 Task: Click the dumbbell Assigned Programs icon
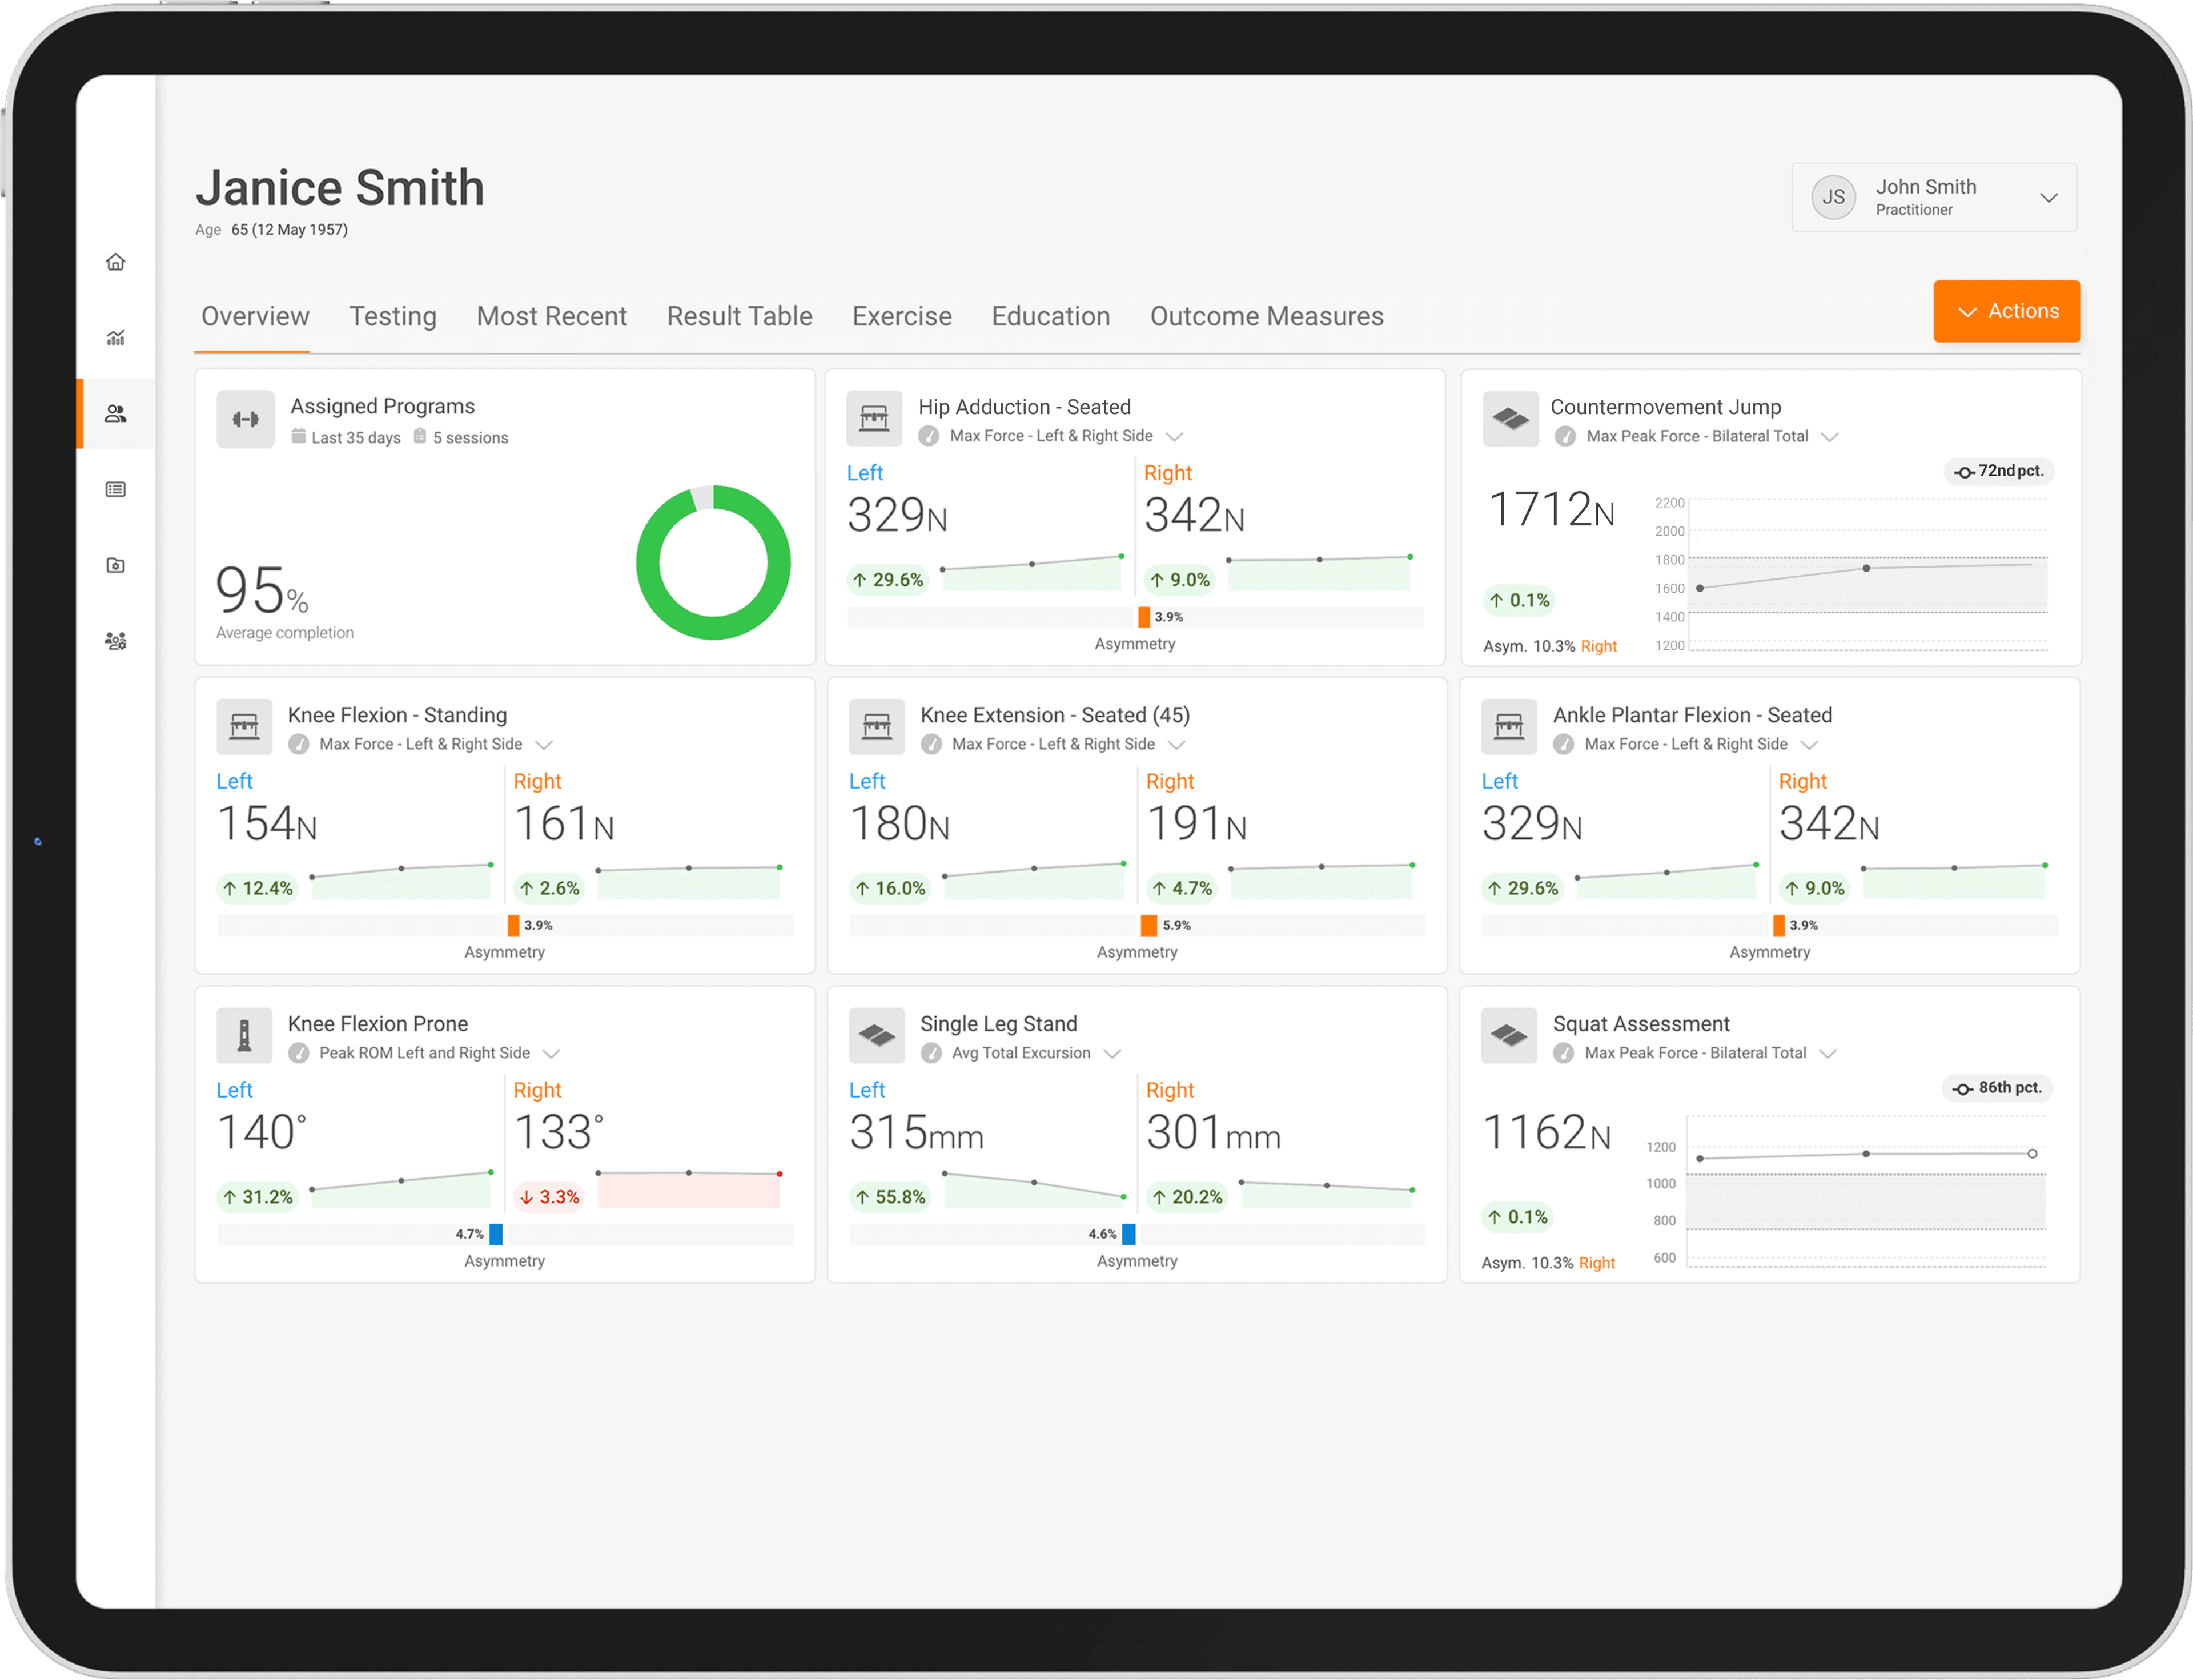click(245, 420)
